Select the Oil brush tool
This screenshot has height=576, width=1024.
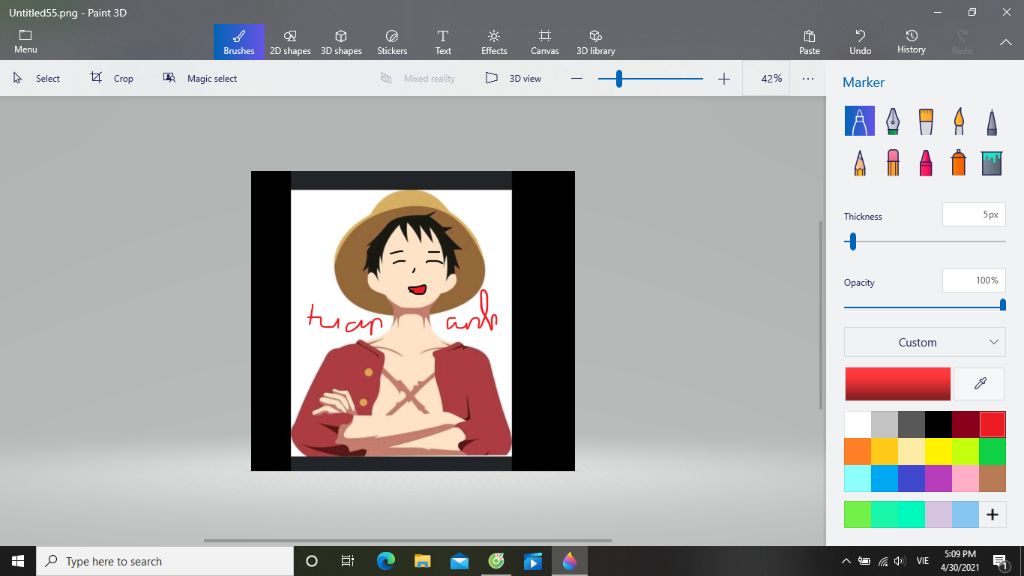coord(925,121)
